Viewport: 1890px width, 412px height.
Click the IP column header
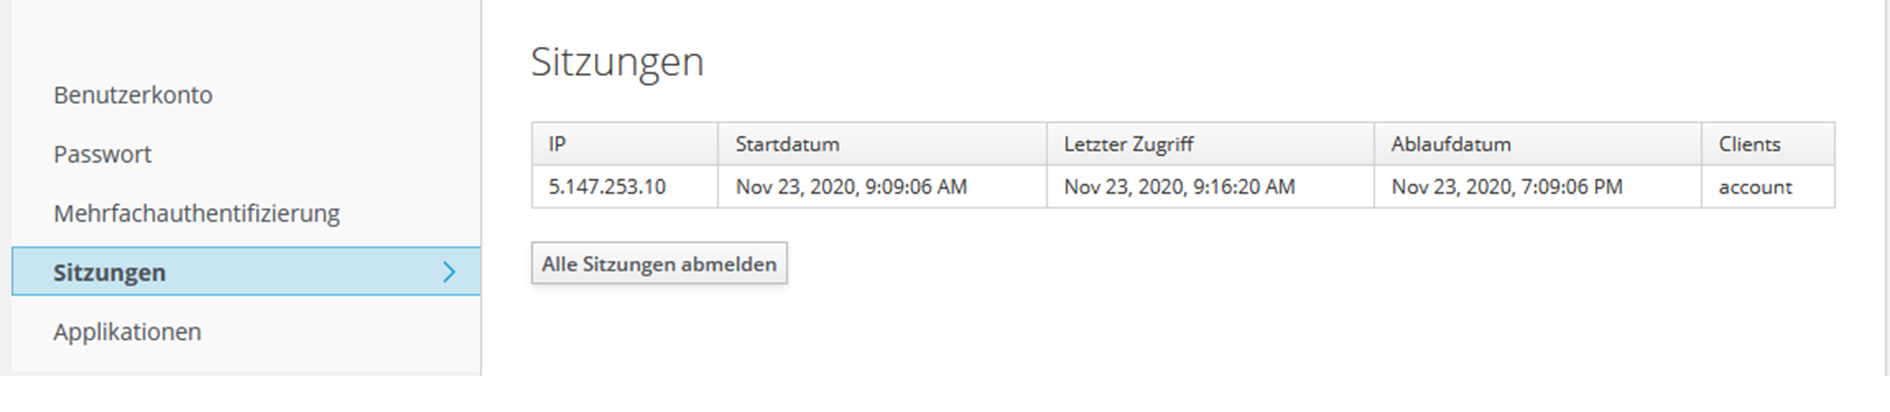pyautogui.click(x=557, y=144)
